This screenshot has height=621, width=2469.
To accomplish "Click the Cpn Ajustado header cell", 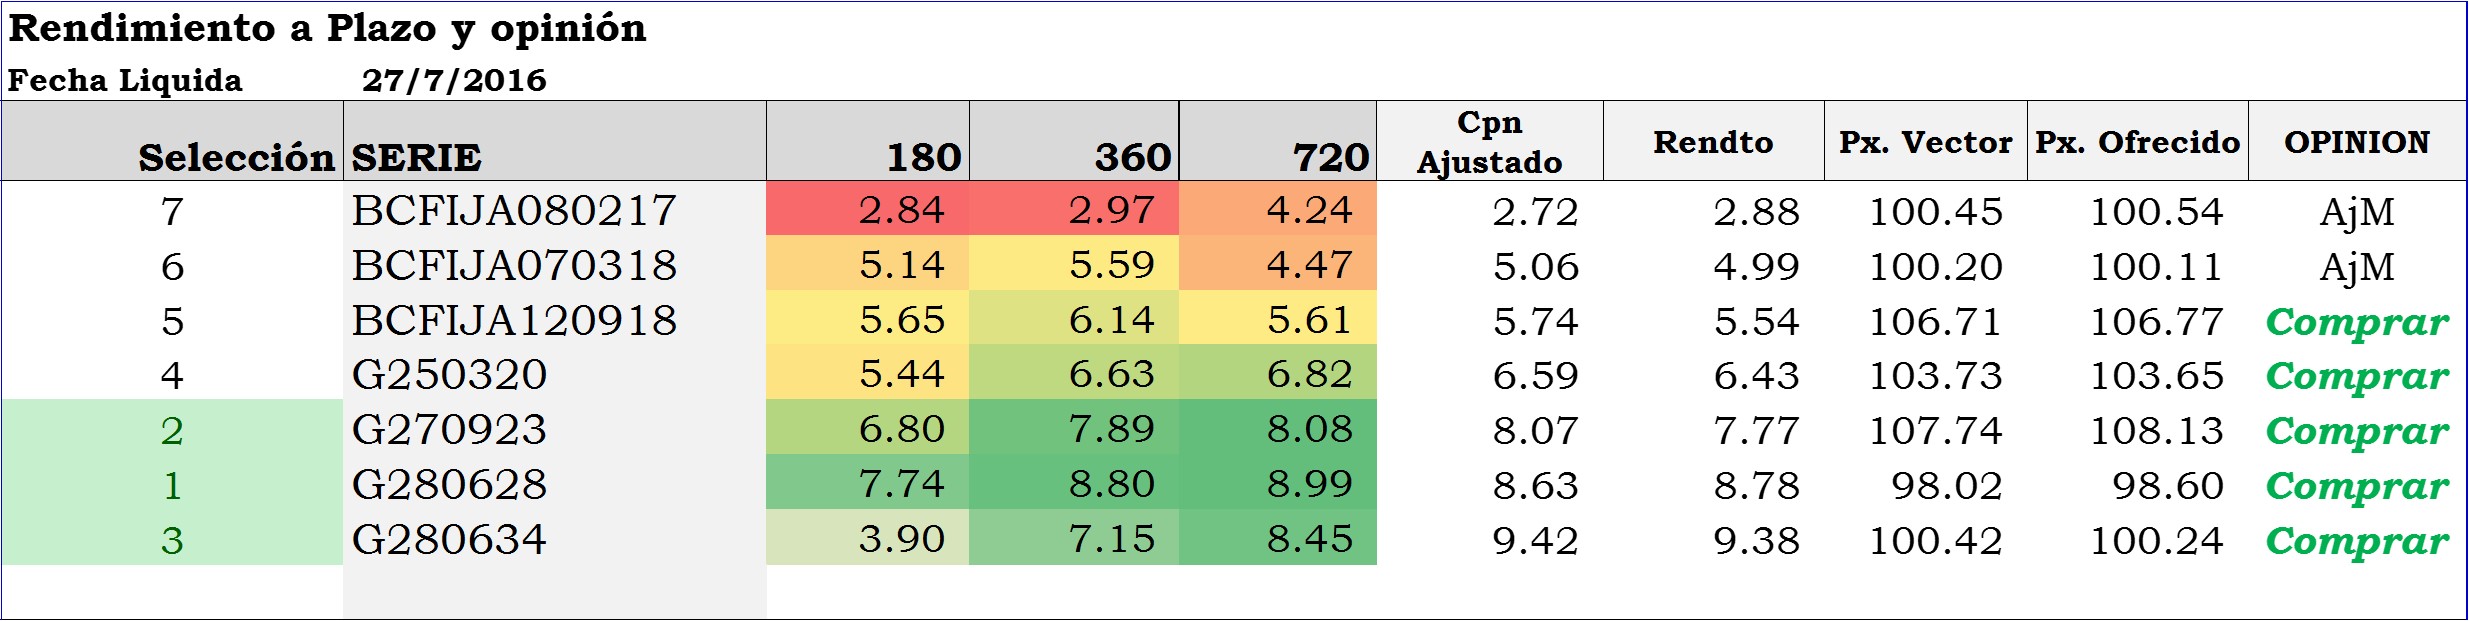I will click(1489, 142).
